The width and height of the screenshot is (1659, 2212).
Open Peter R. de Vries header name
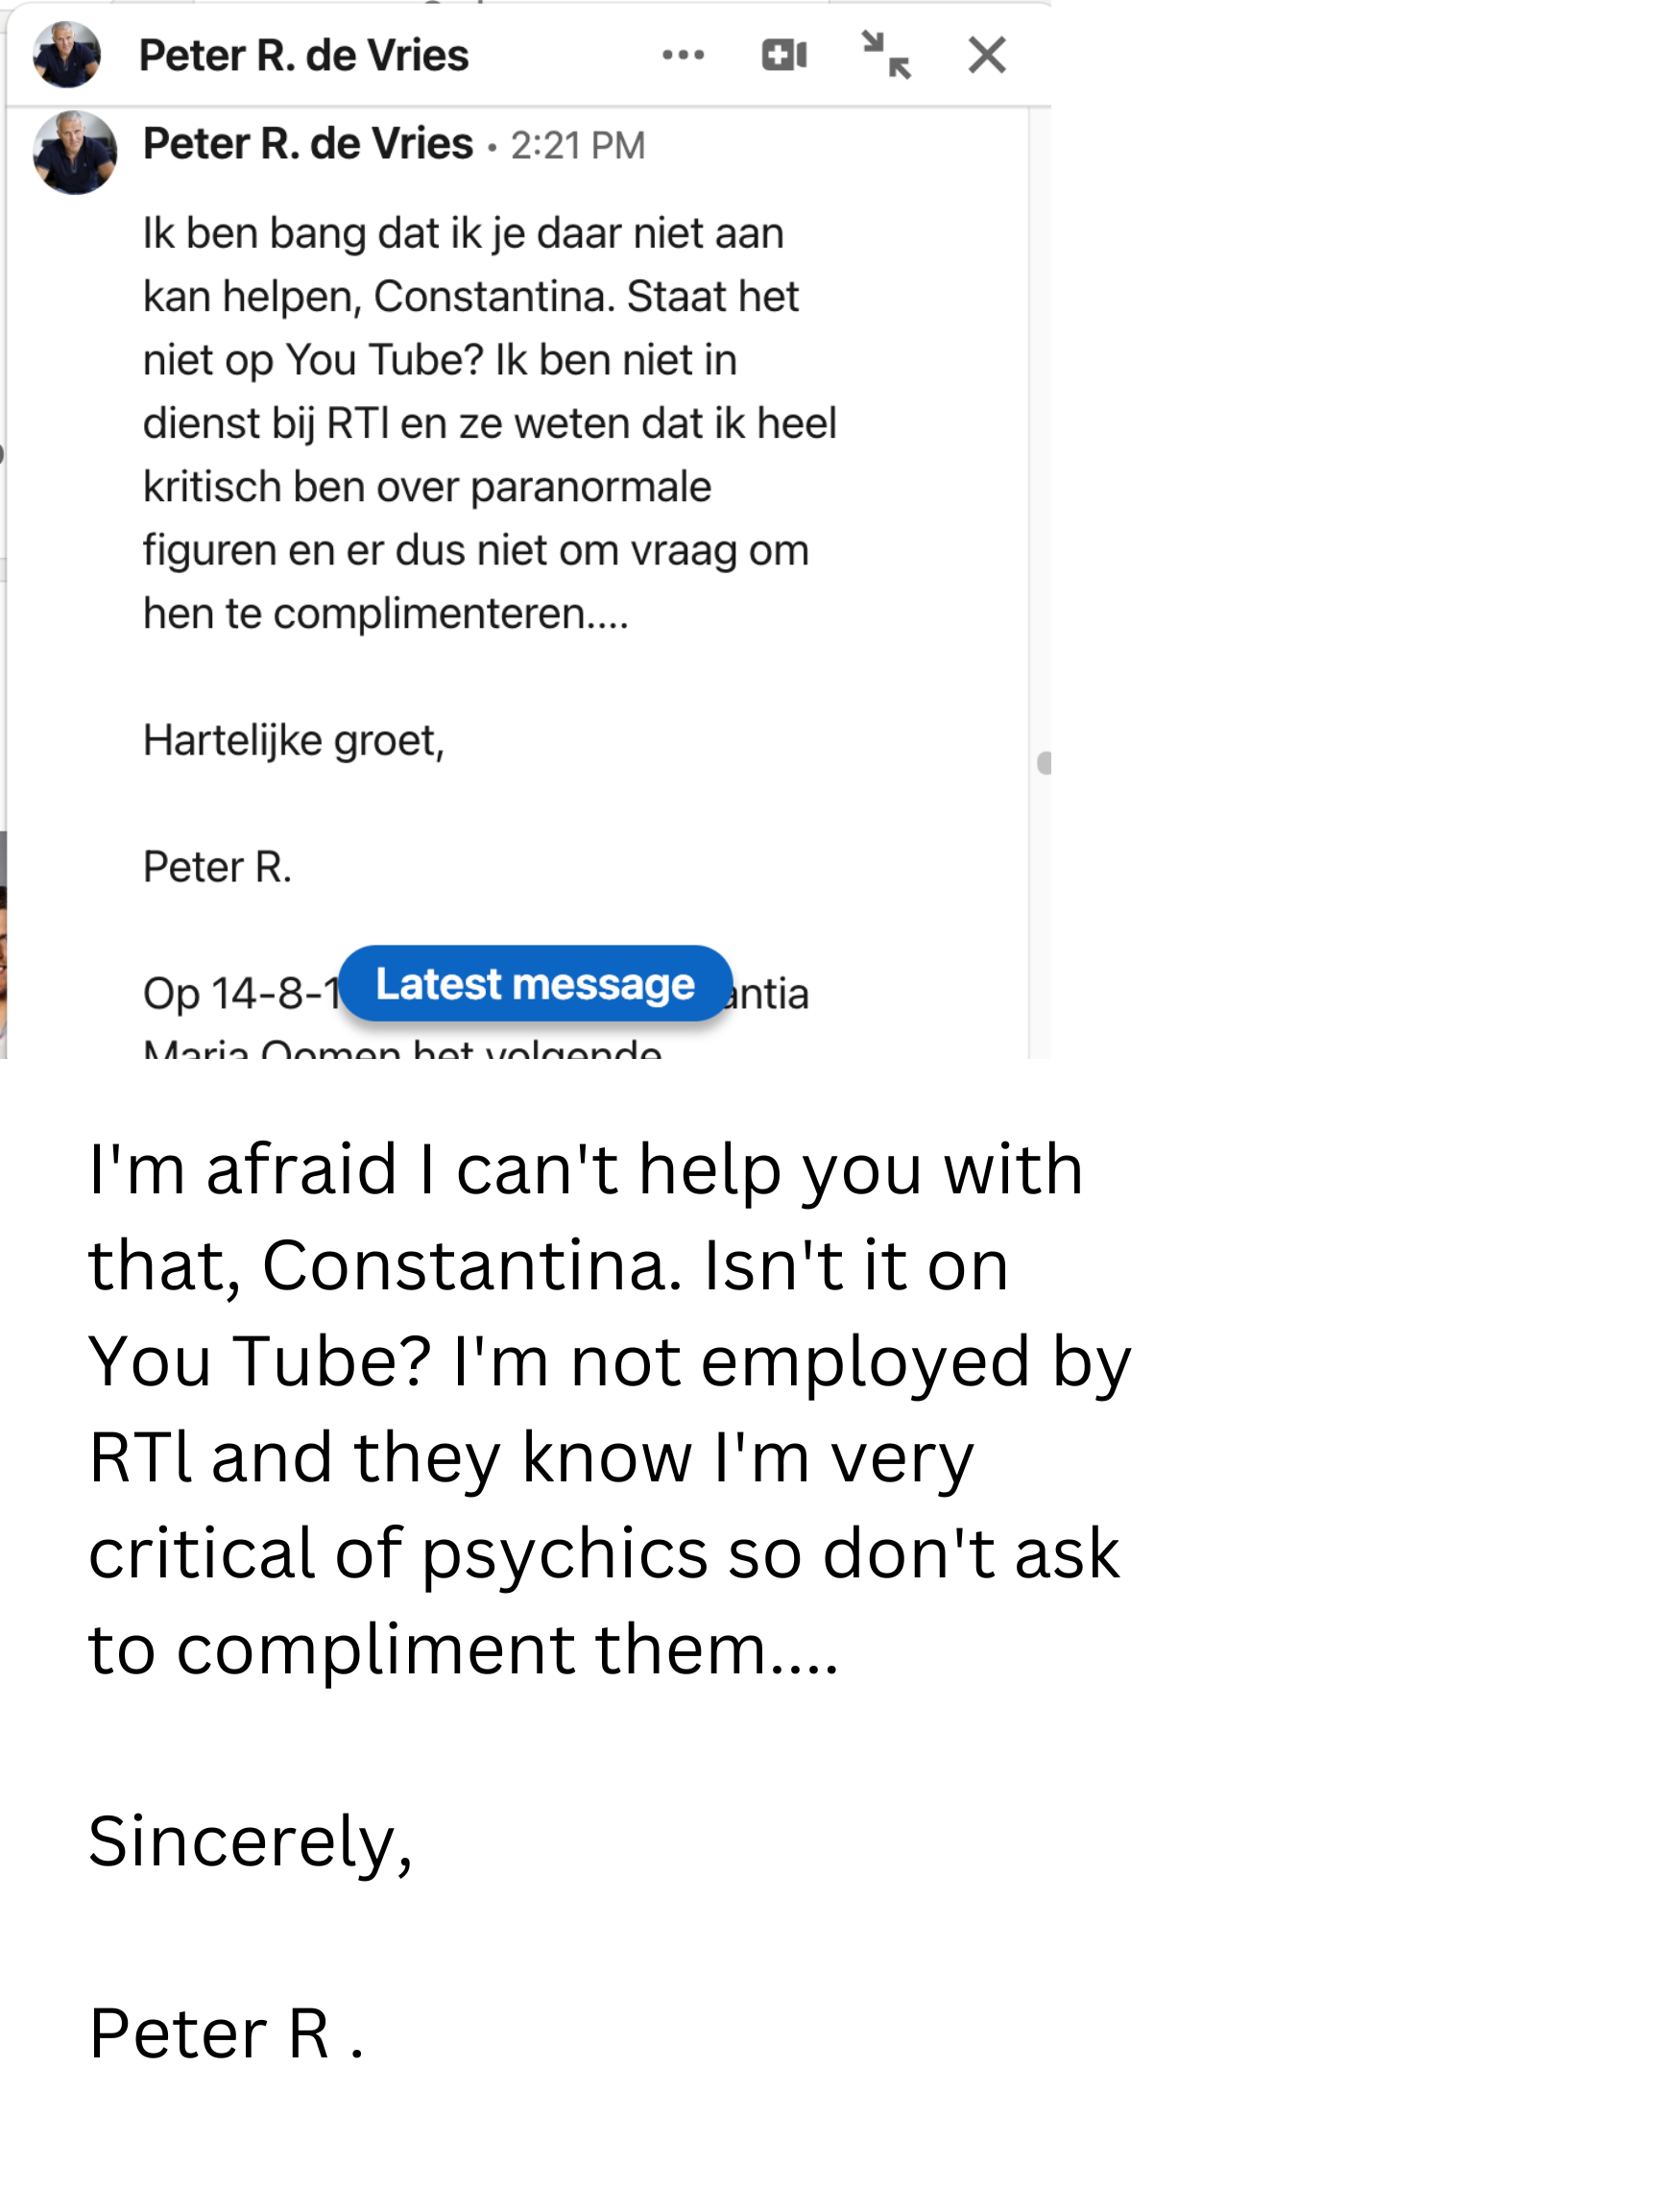[303, 55]
